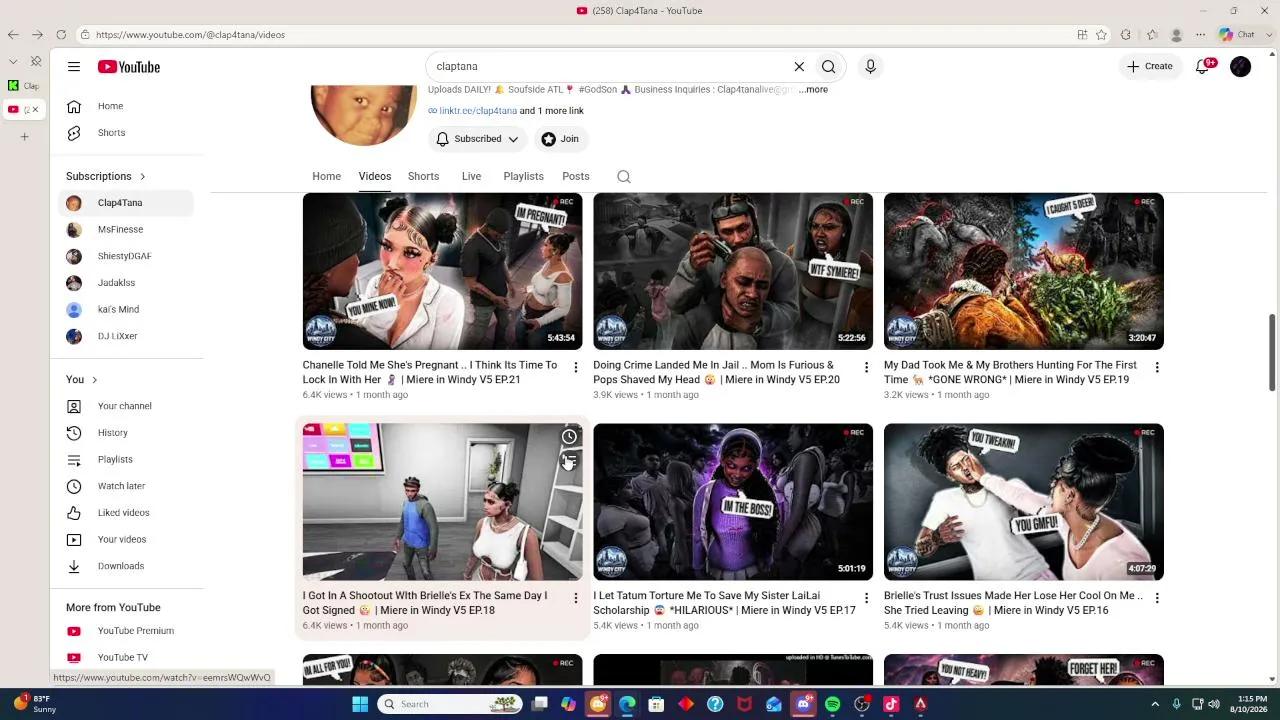Open the Subscribed notification dropdown
1280x720 pixels.
478,139
